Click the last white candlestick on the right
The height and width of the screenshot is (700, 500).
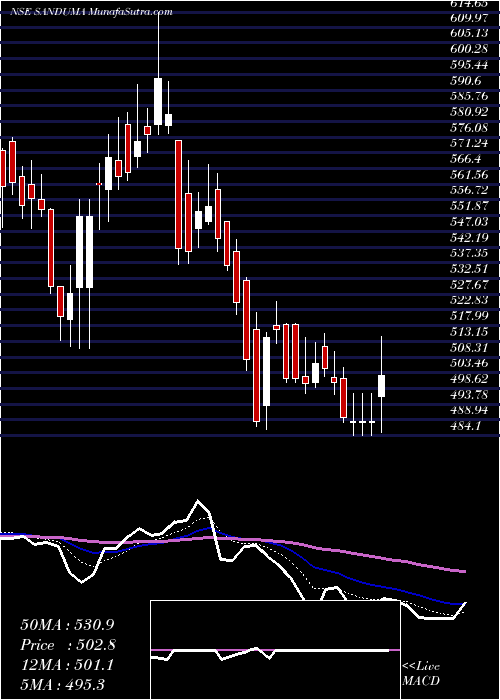tap(382, 386)
